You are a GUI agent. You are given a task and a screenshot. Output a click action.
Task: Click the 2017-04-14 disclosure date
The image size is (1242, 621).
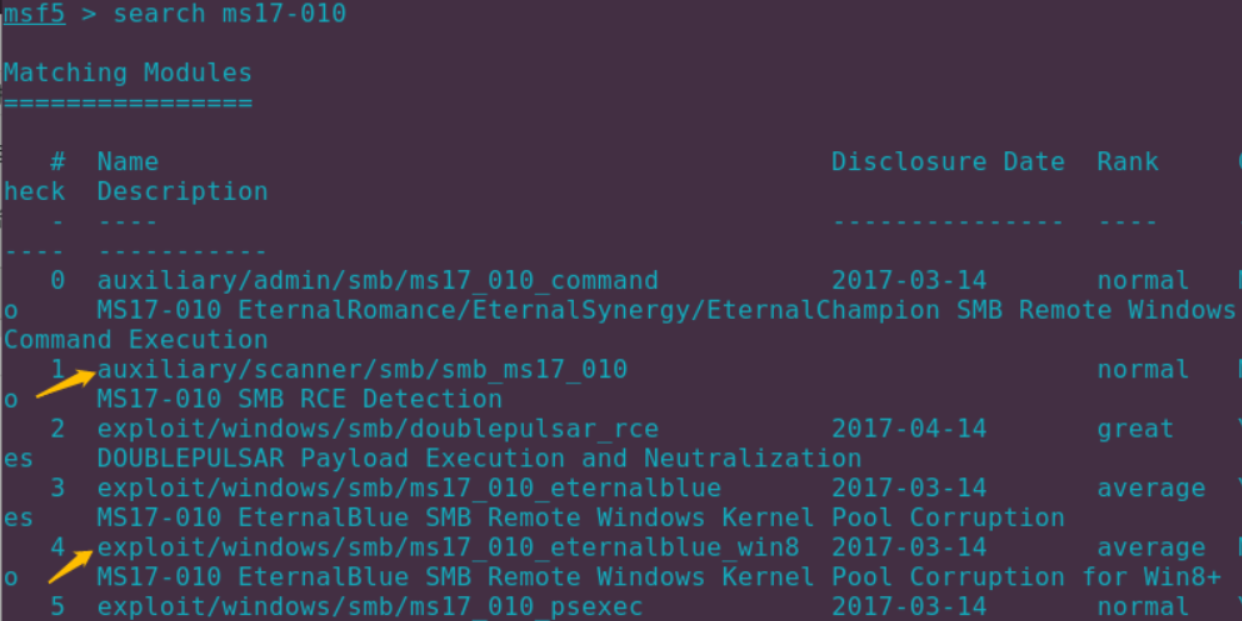pos(909,429)
